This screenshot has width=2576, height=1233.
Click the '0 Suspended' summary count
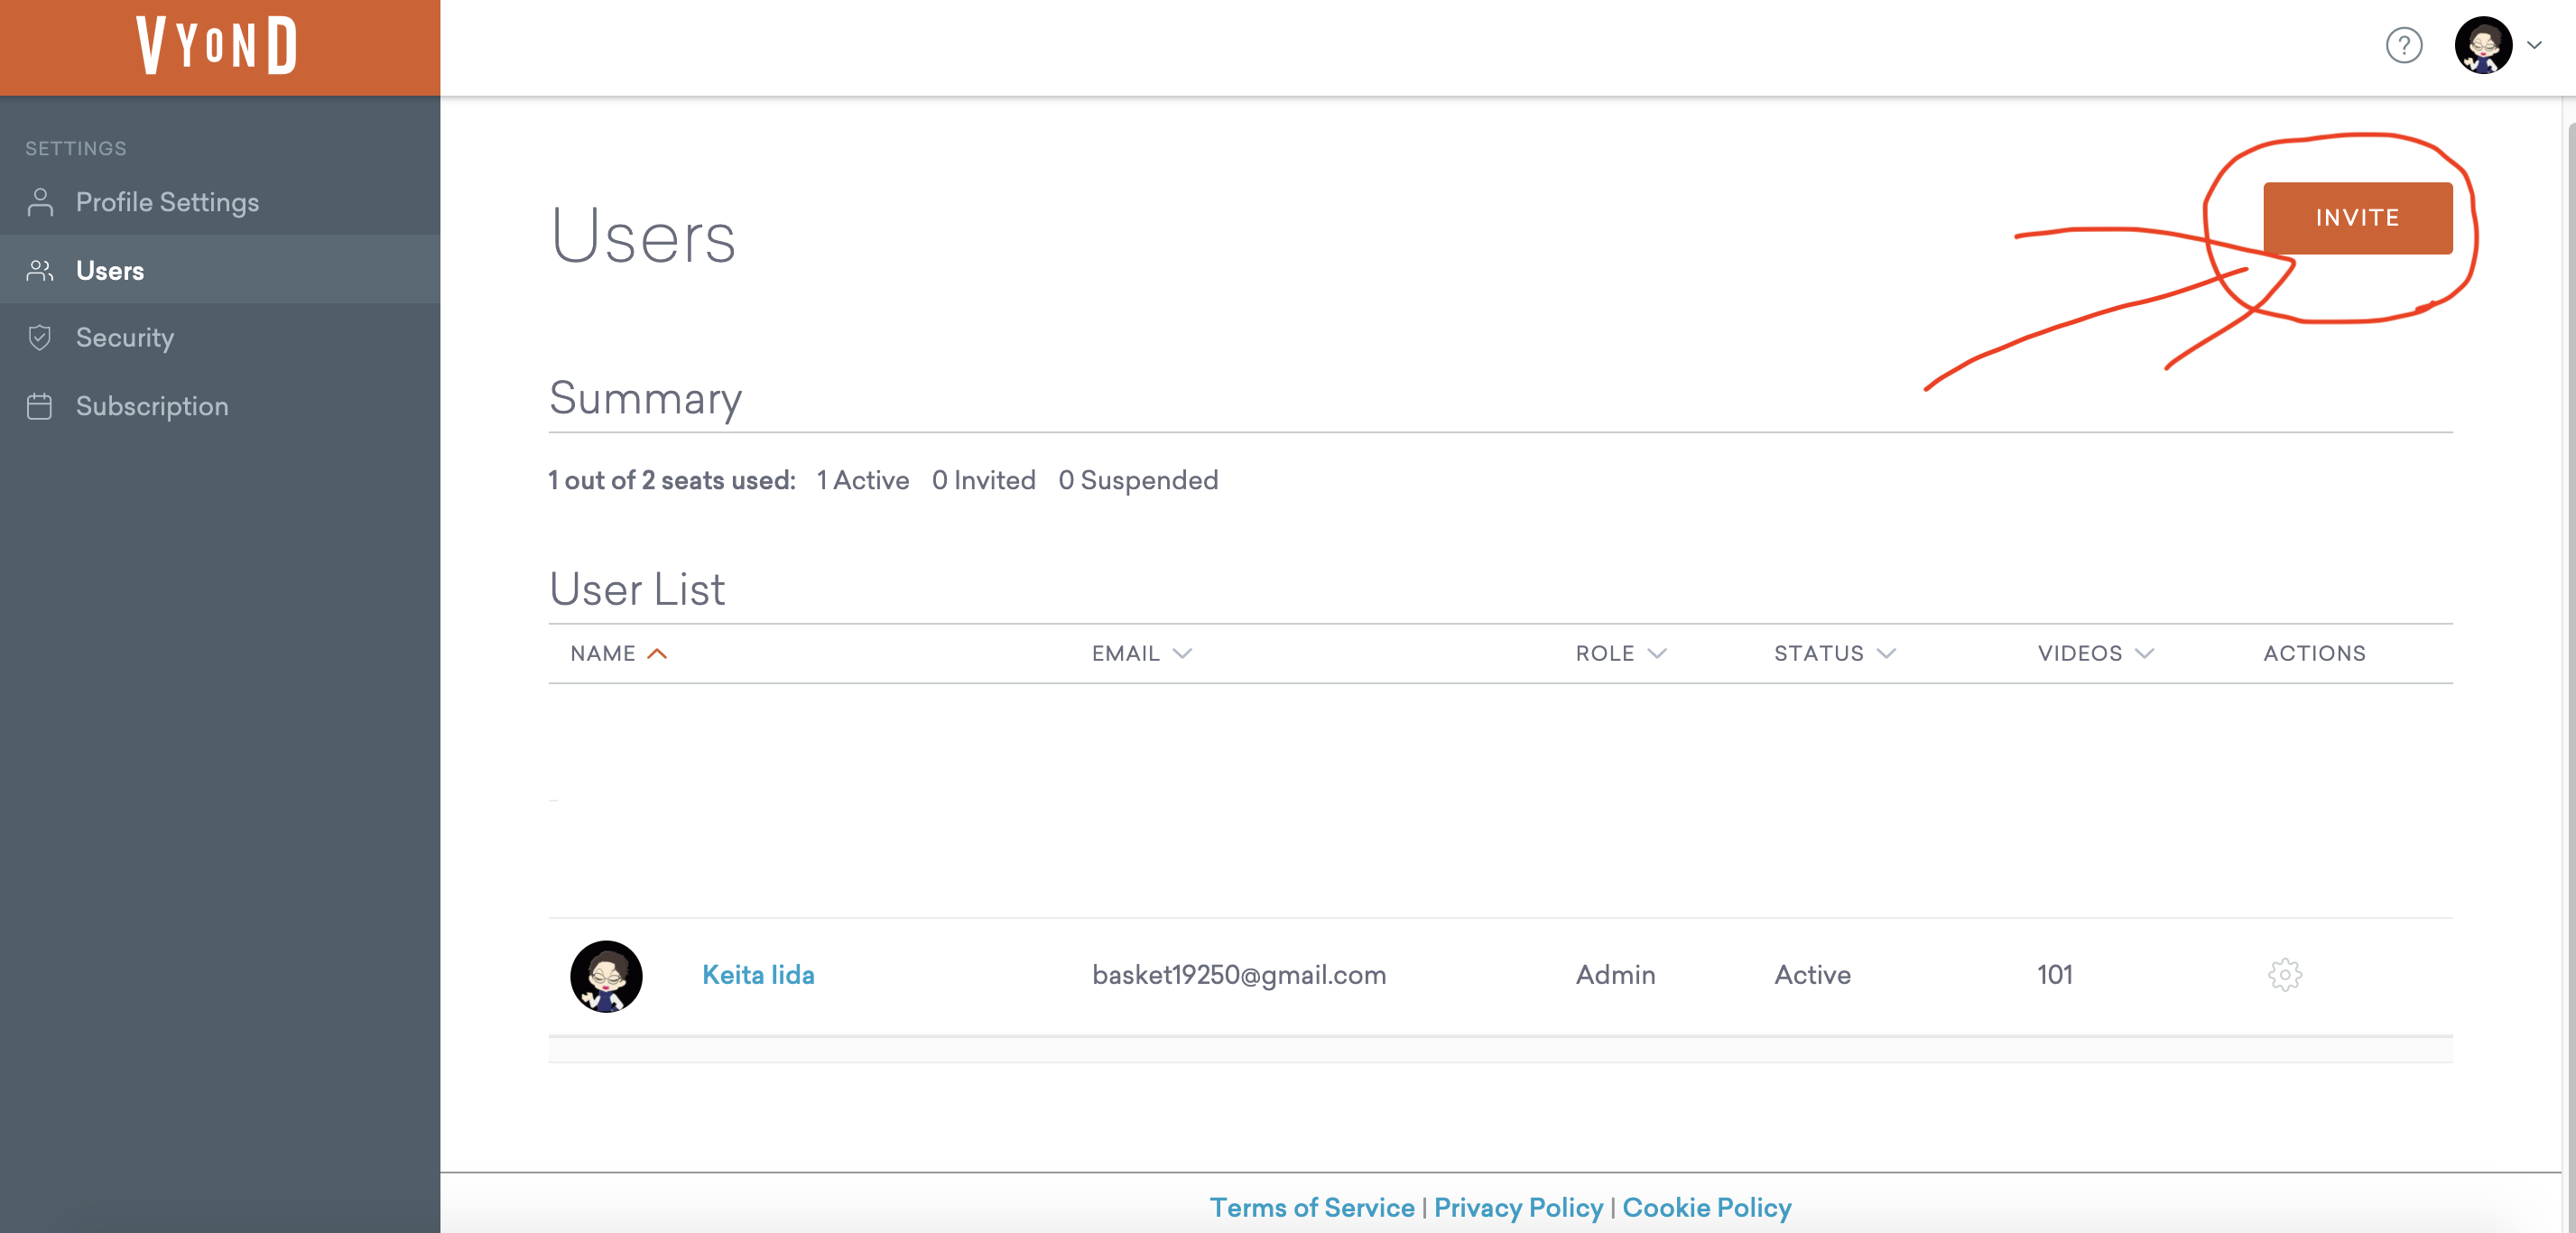tap(1138, 480)
